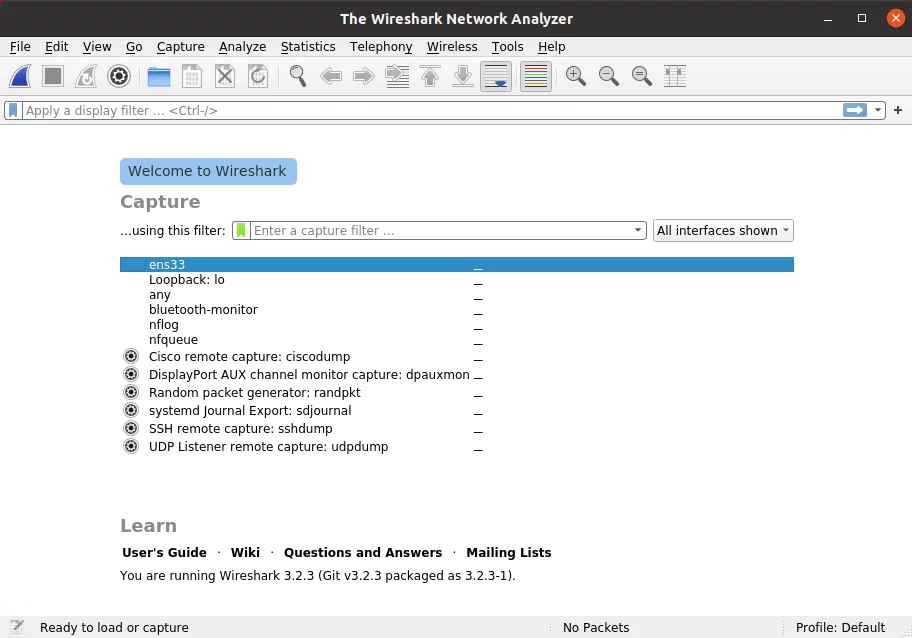Screen dimensions: 912x638
Task: Select nflog interface
Action: [457, 325]
